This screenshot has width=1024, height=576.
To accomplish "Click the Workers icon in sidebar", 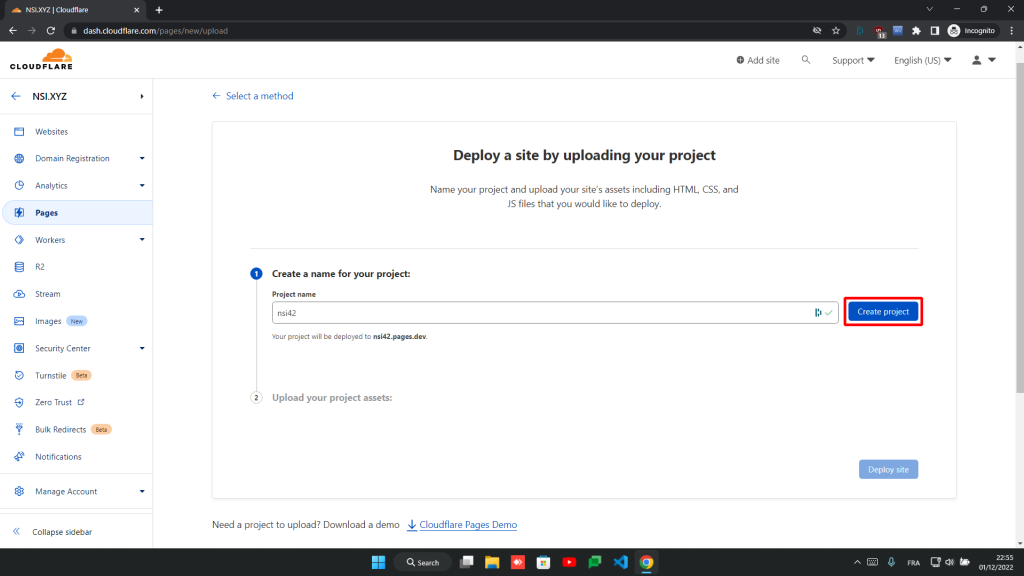I will pos(19,240).
